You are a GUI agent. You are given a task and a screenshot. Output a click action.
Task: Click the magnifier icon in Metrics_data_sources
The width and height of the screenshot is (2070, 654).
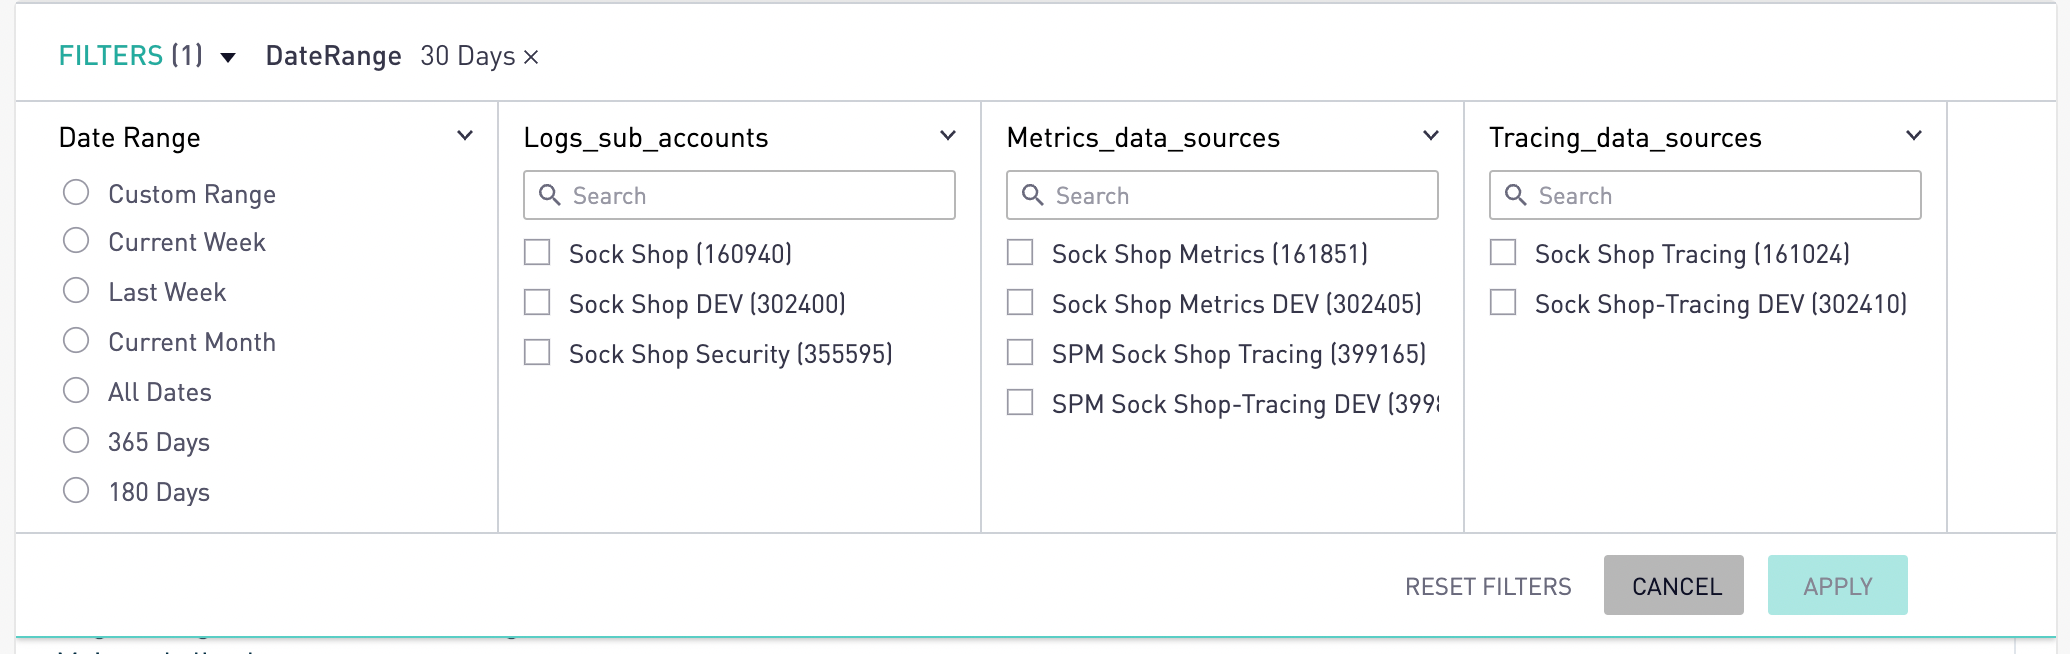click(x=1032, y=195)
